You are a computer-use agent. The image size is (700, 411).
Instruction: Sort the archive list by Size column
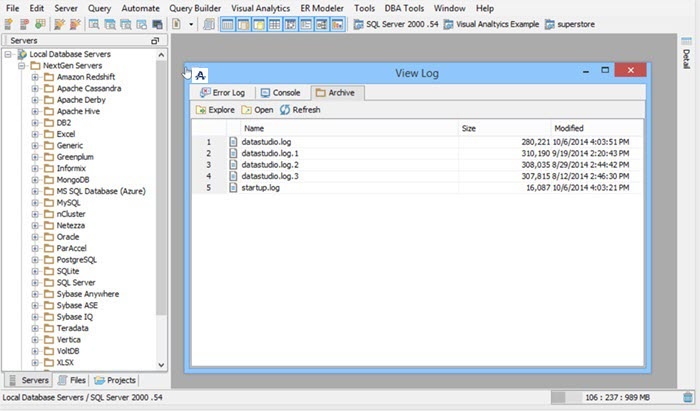coord(504,128)
